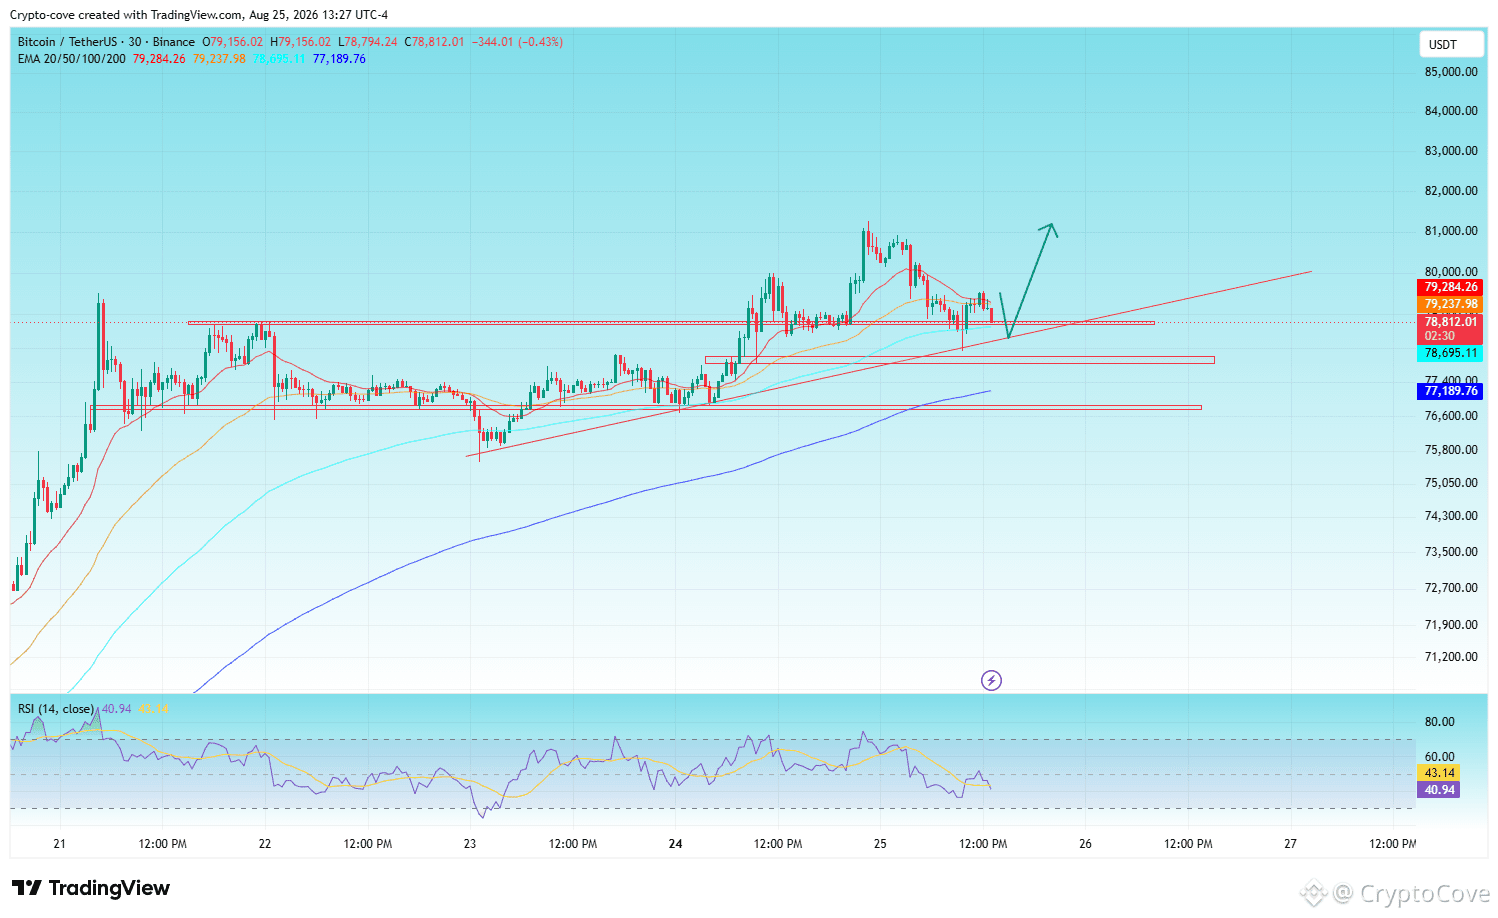Image resolution: width=1498 pixels, height=918 pixels.
Task: Click the 71,200.00 price axis label
Action: 1451,657
